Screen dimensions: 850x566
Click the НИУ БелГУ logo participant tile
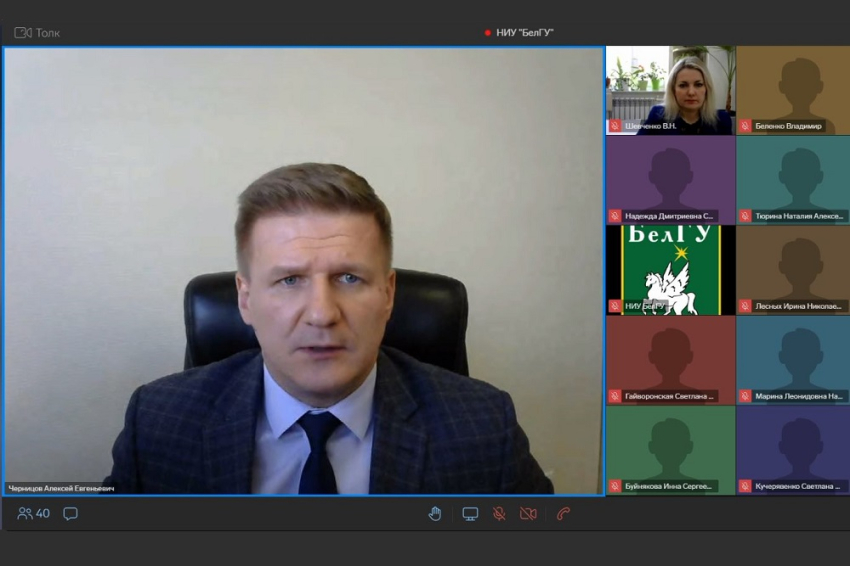(x=670, y=268)
